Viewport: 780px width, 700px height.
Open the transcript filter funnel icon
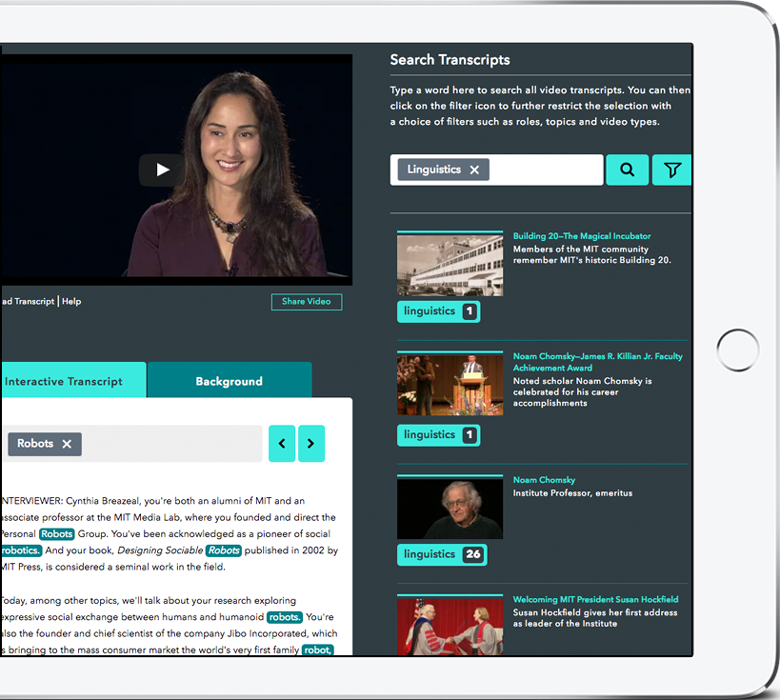pos(672,170)
